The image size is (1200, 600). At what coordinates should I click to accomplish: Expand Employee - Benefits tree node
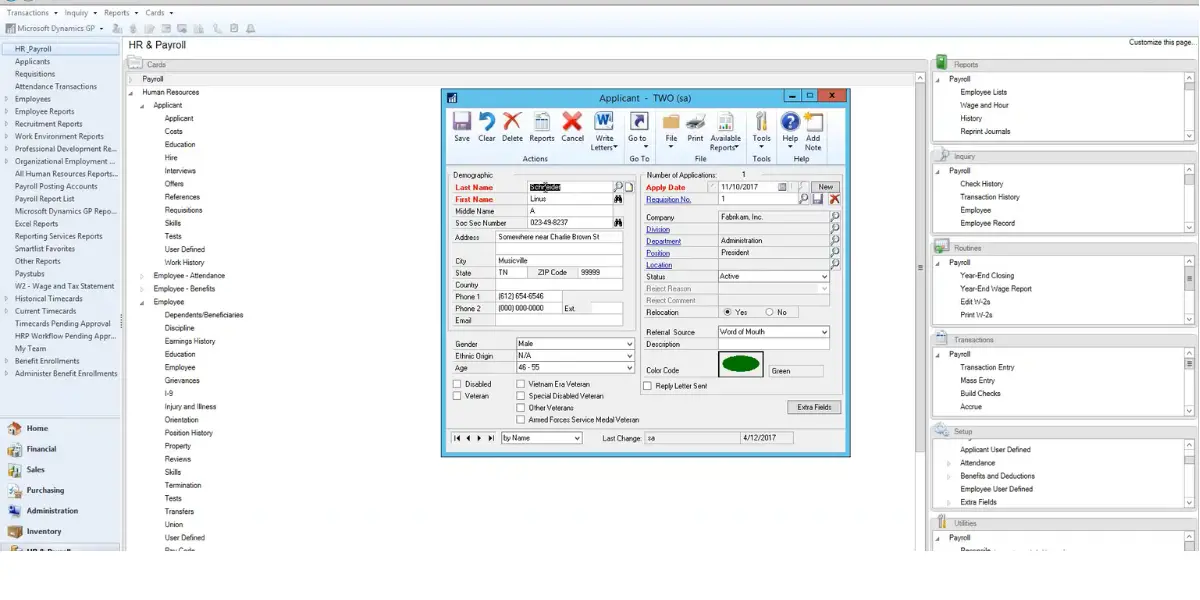[143, 289]
